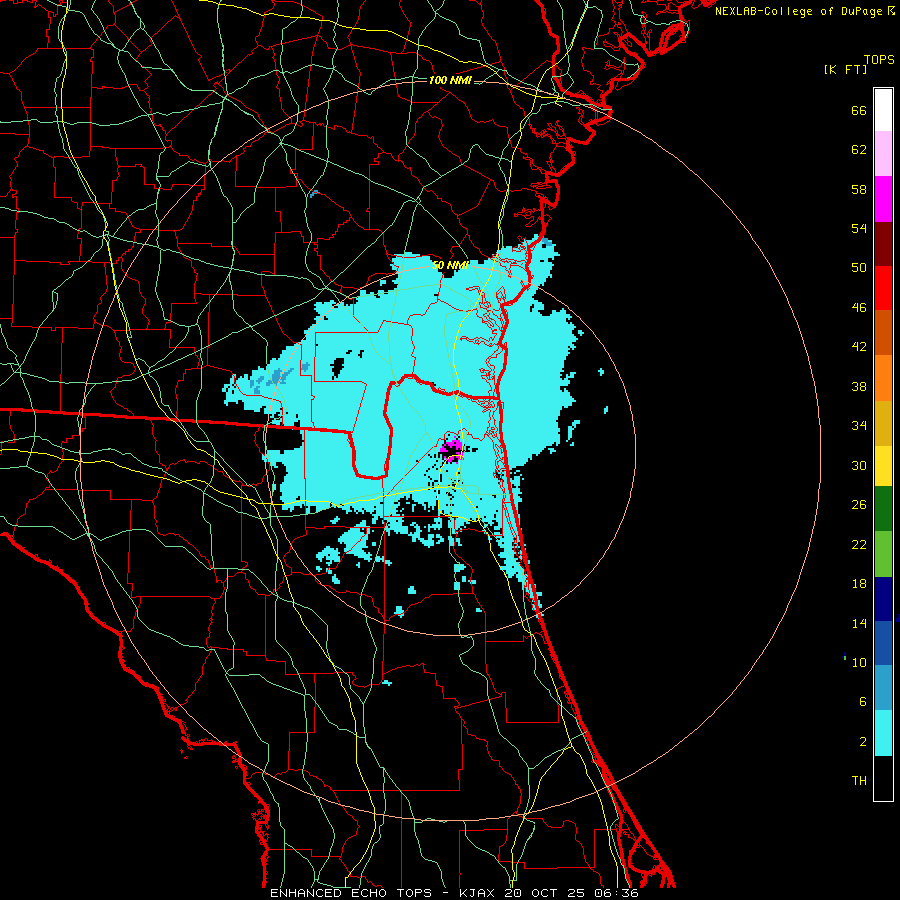Image resolution: width=900 pixels, height=900 pixels.
Task: Select the 22 scale value
Action: coord(859,545)
